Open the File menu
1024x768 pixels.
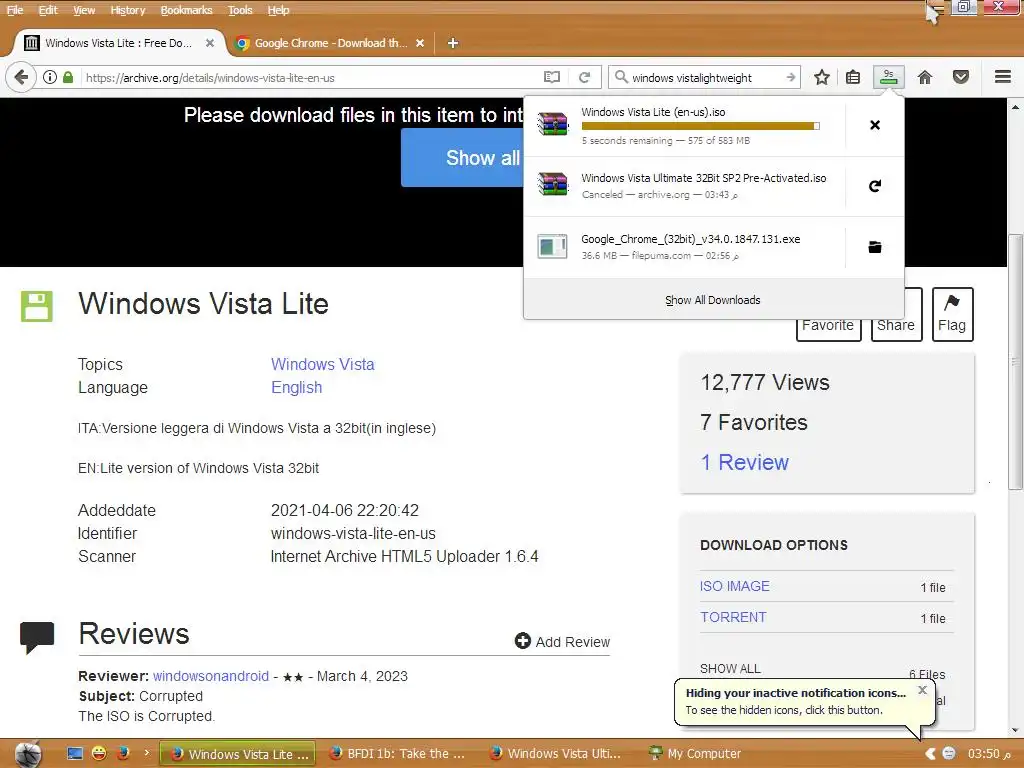point(14,10)
